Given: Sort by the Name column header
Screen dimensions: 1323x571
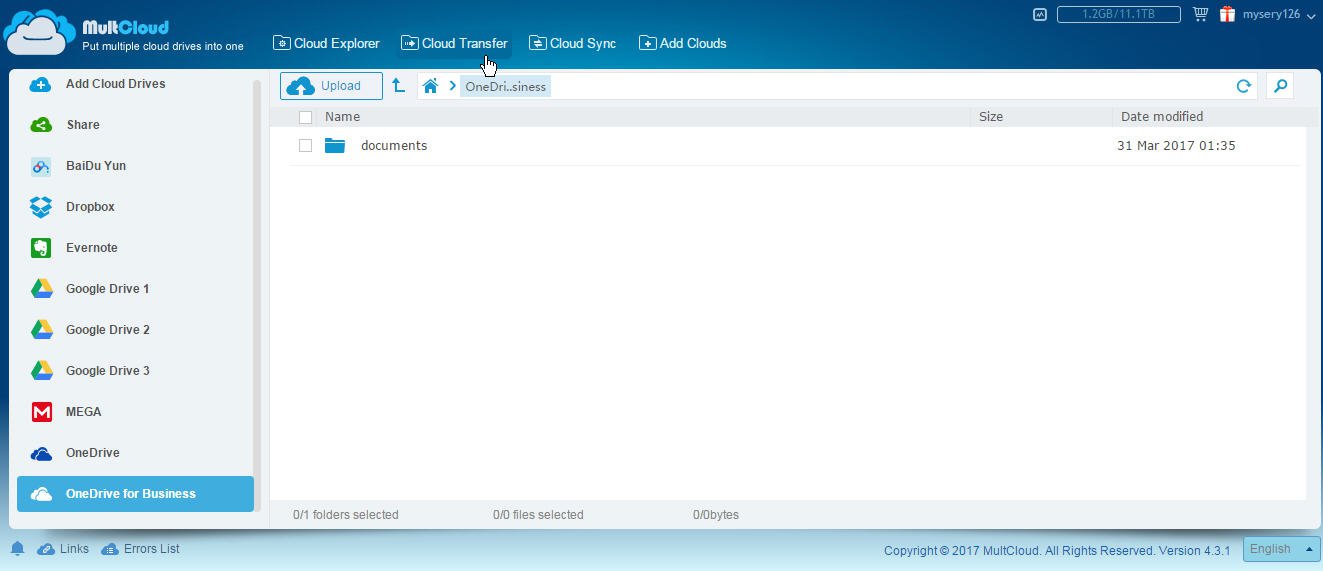Looking at the screenshot, I should [342, 117].
